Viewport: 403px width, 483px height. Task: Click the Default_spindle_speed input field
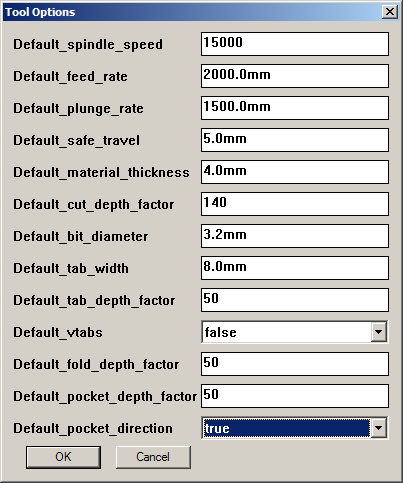(295, 44)
